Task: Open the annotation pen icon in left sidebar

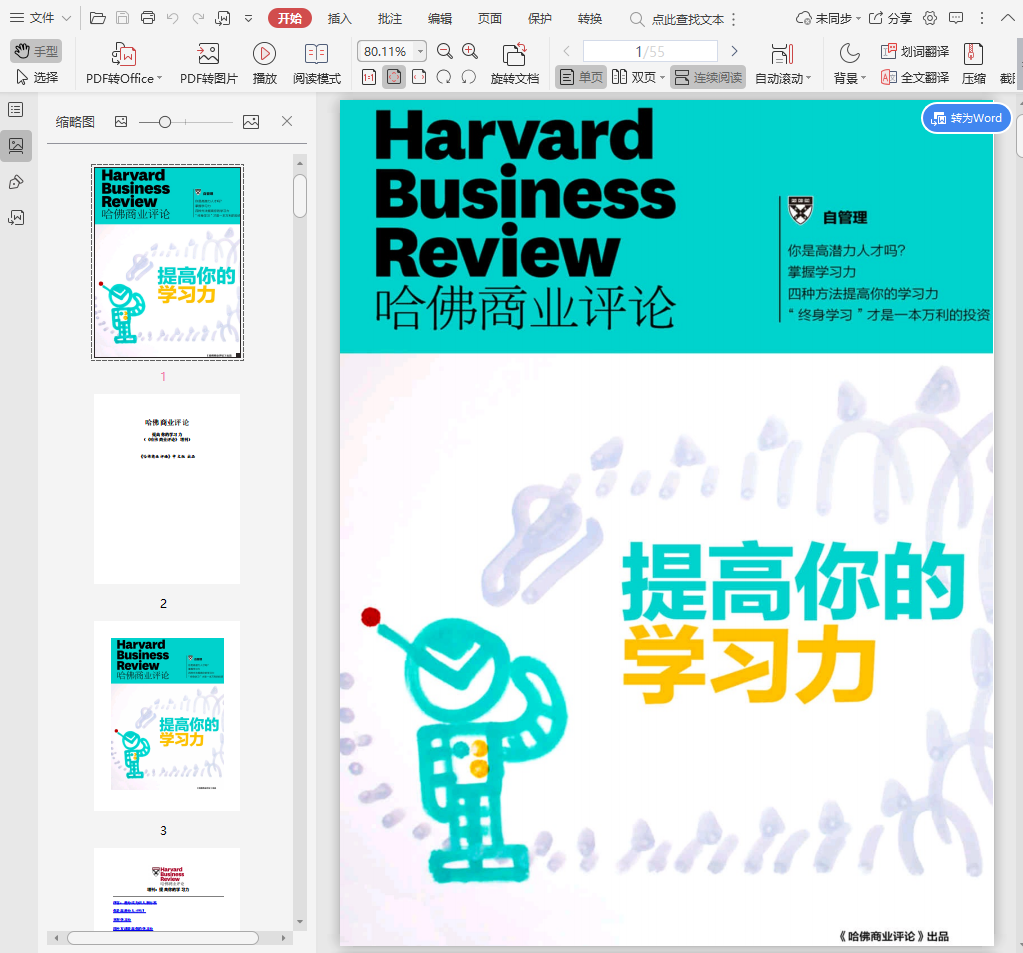Action: click(x=16, y=182)
